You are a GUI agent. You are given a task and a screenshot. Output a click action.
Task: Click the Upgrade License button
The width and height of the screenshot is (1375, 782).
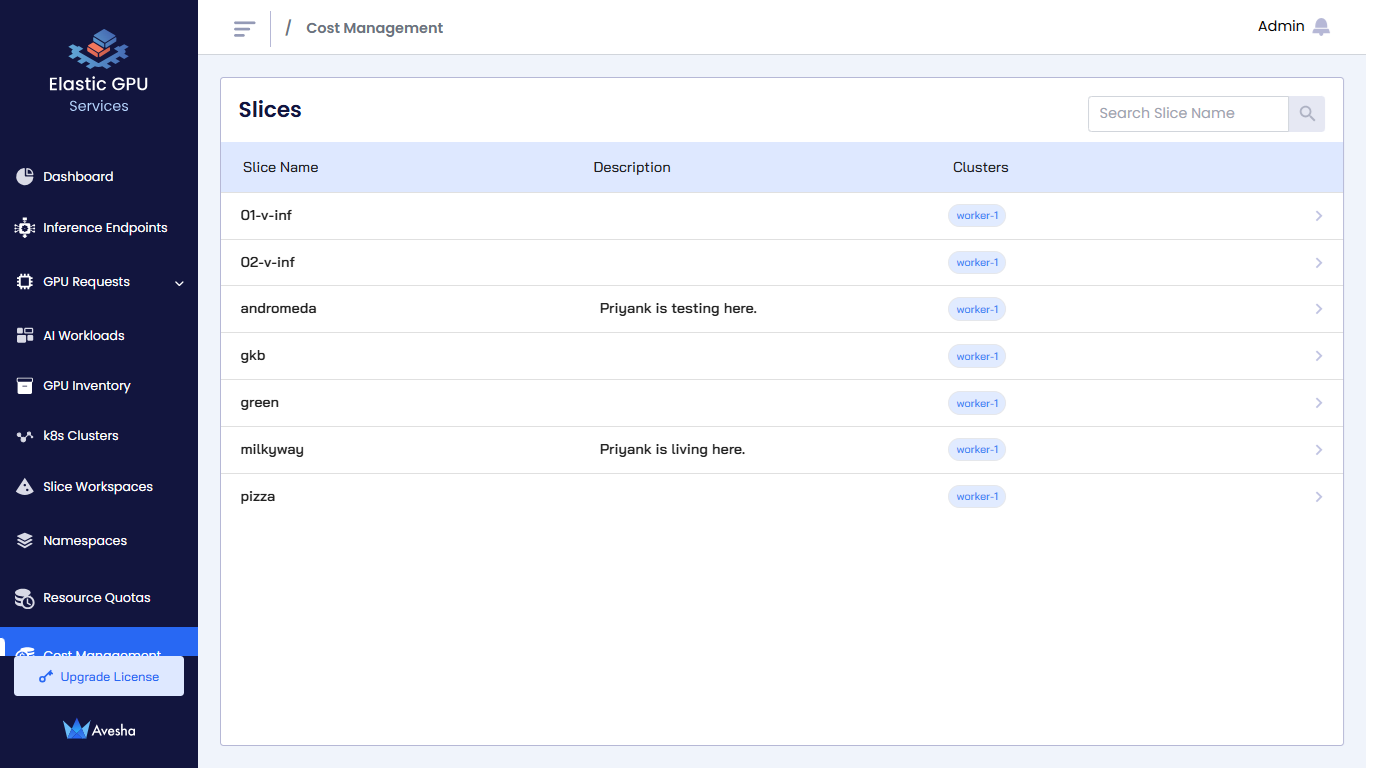tap(99, 677)
